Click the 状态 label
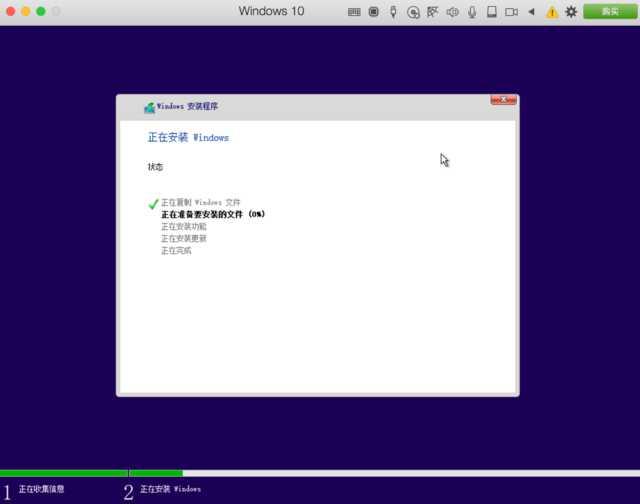Image resolution: width=640 pixels, height=504 pixels. tap(155, 167)
